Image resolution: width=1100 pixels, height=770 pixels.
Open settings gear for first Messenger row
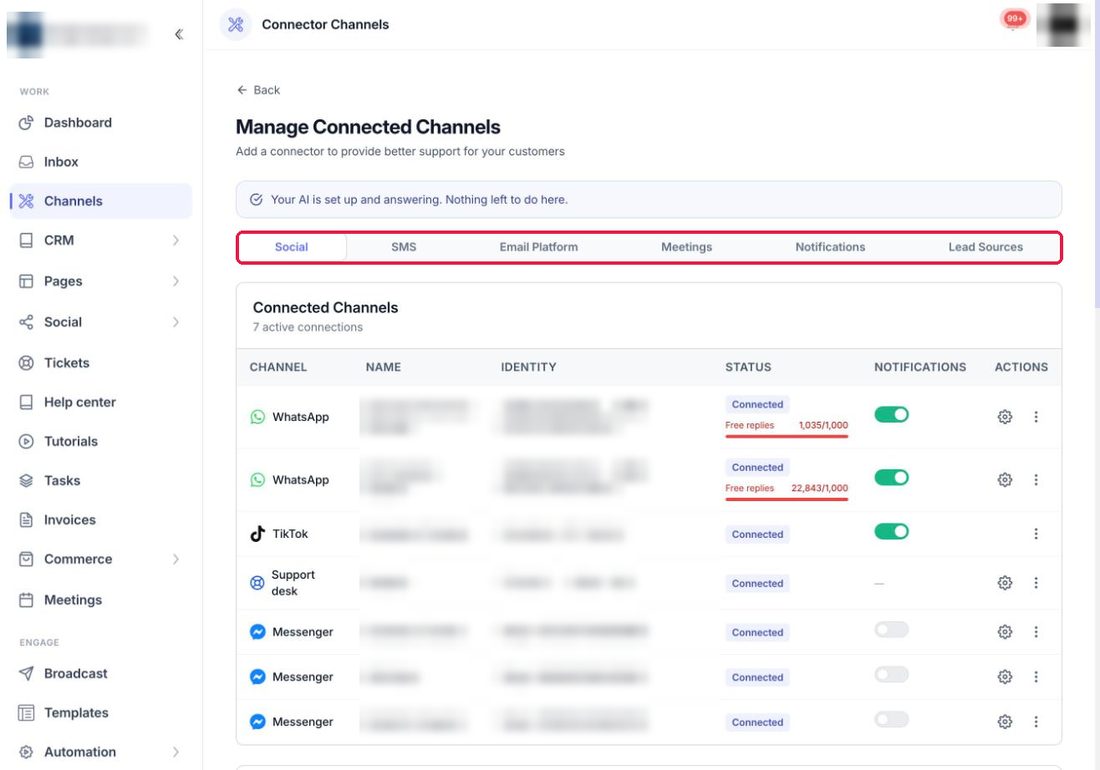click(1005, 632)
